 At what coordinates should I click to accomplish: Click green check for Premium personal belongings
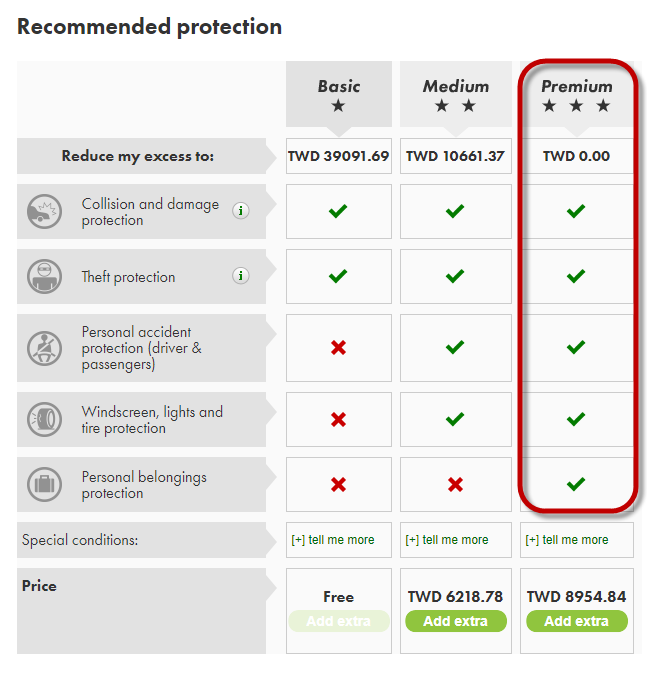point(576,484)
